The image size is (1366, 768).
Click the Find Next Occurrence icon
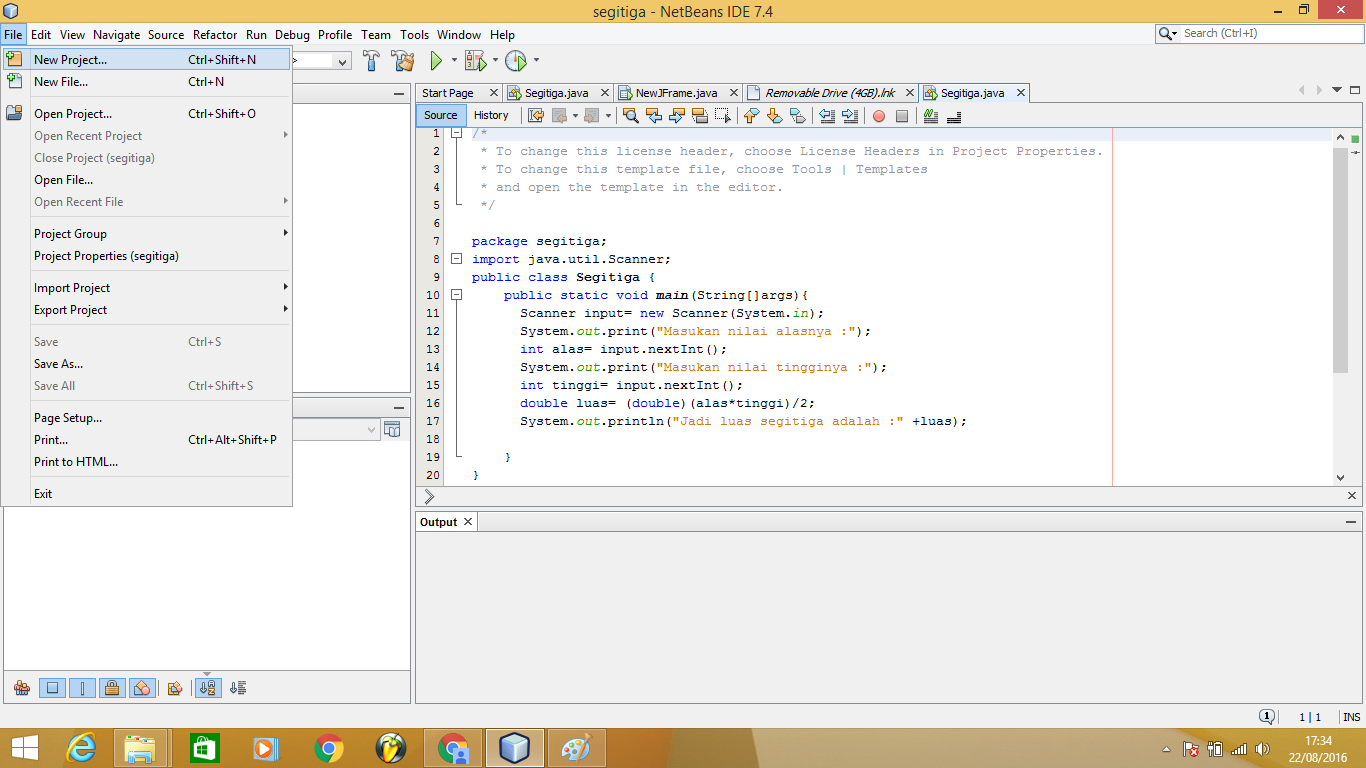pos(677,116)
